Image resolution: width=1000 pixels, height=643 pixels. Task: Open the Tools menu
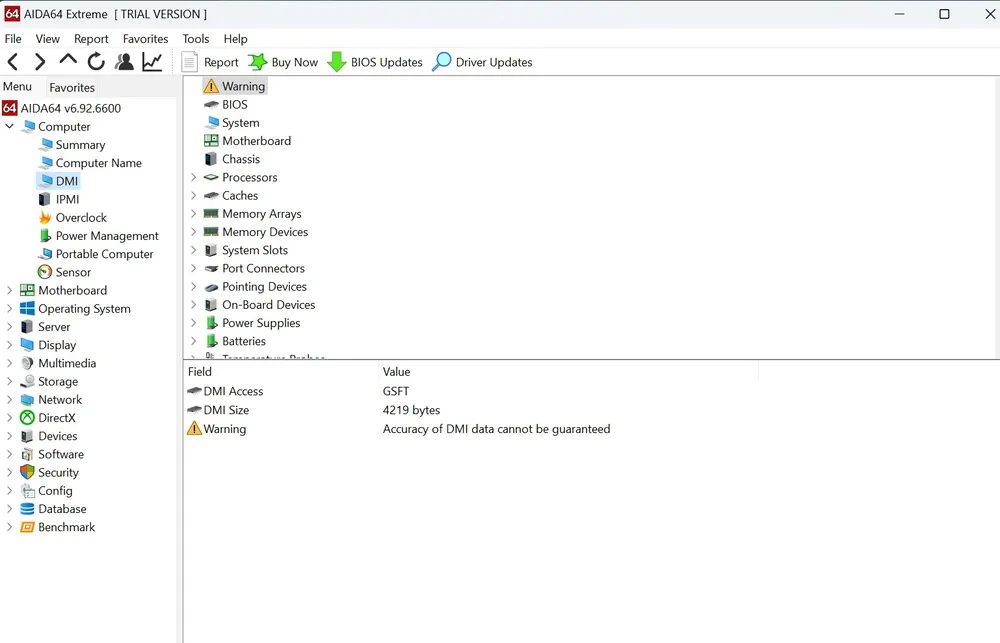click(x=196, y=39)
